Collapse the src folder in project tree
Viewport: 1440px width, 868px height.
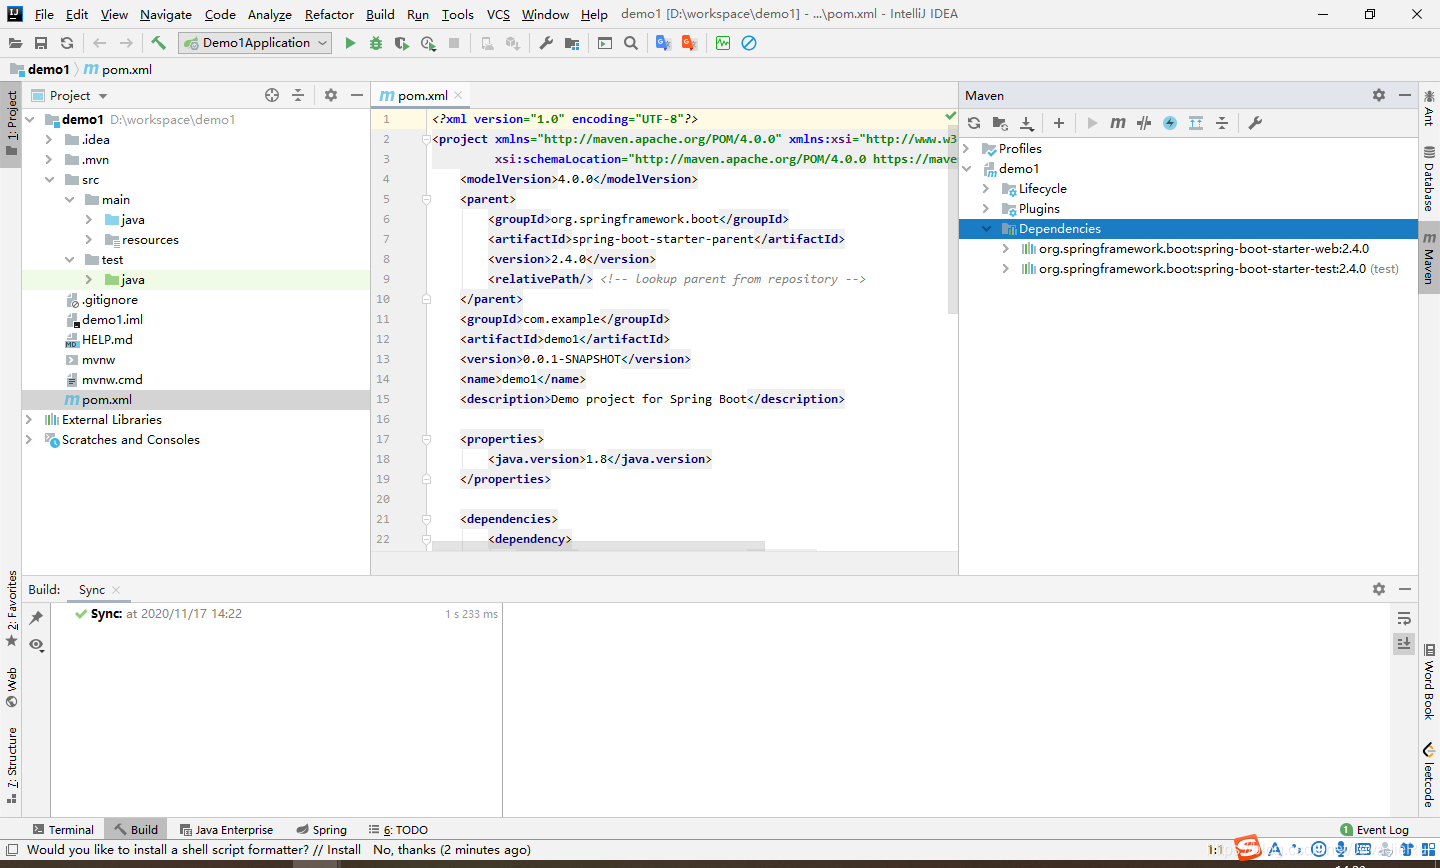tap(49, 180)
